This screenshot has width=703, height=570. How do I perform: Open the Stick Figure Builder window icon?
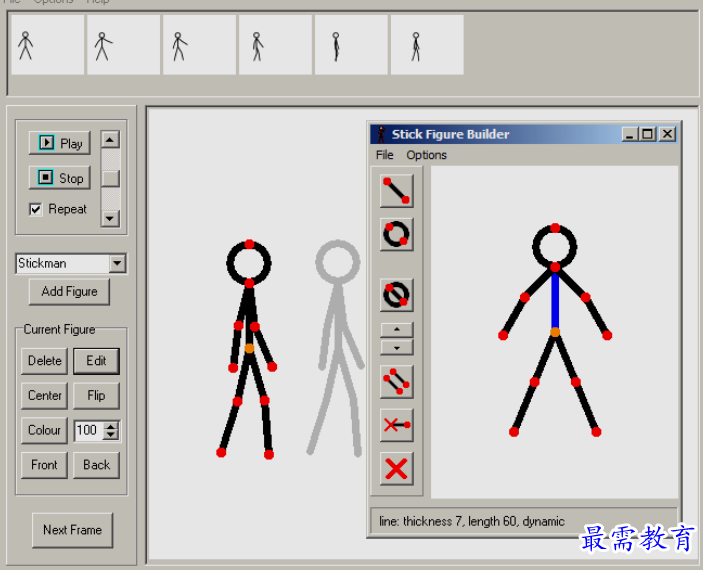(382, 134)
